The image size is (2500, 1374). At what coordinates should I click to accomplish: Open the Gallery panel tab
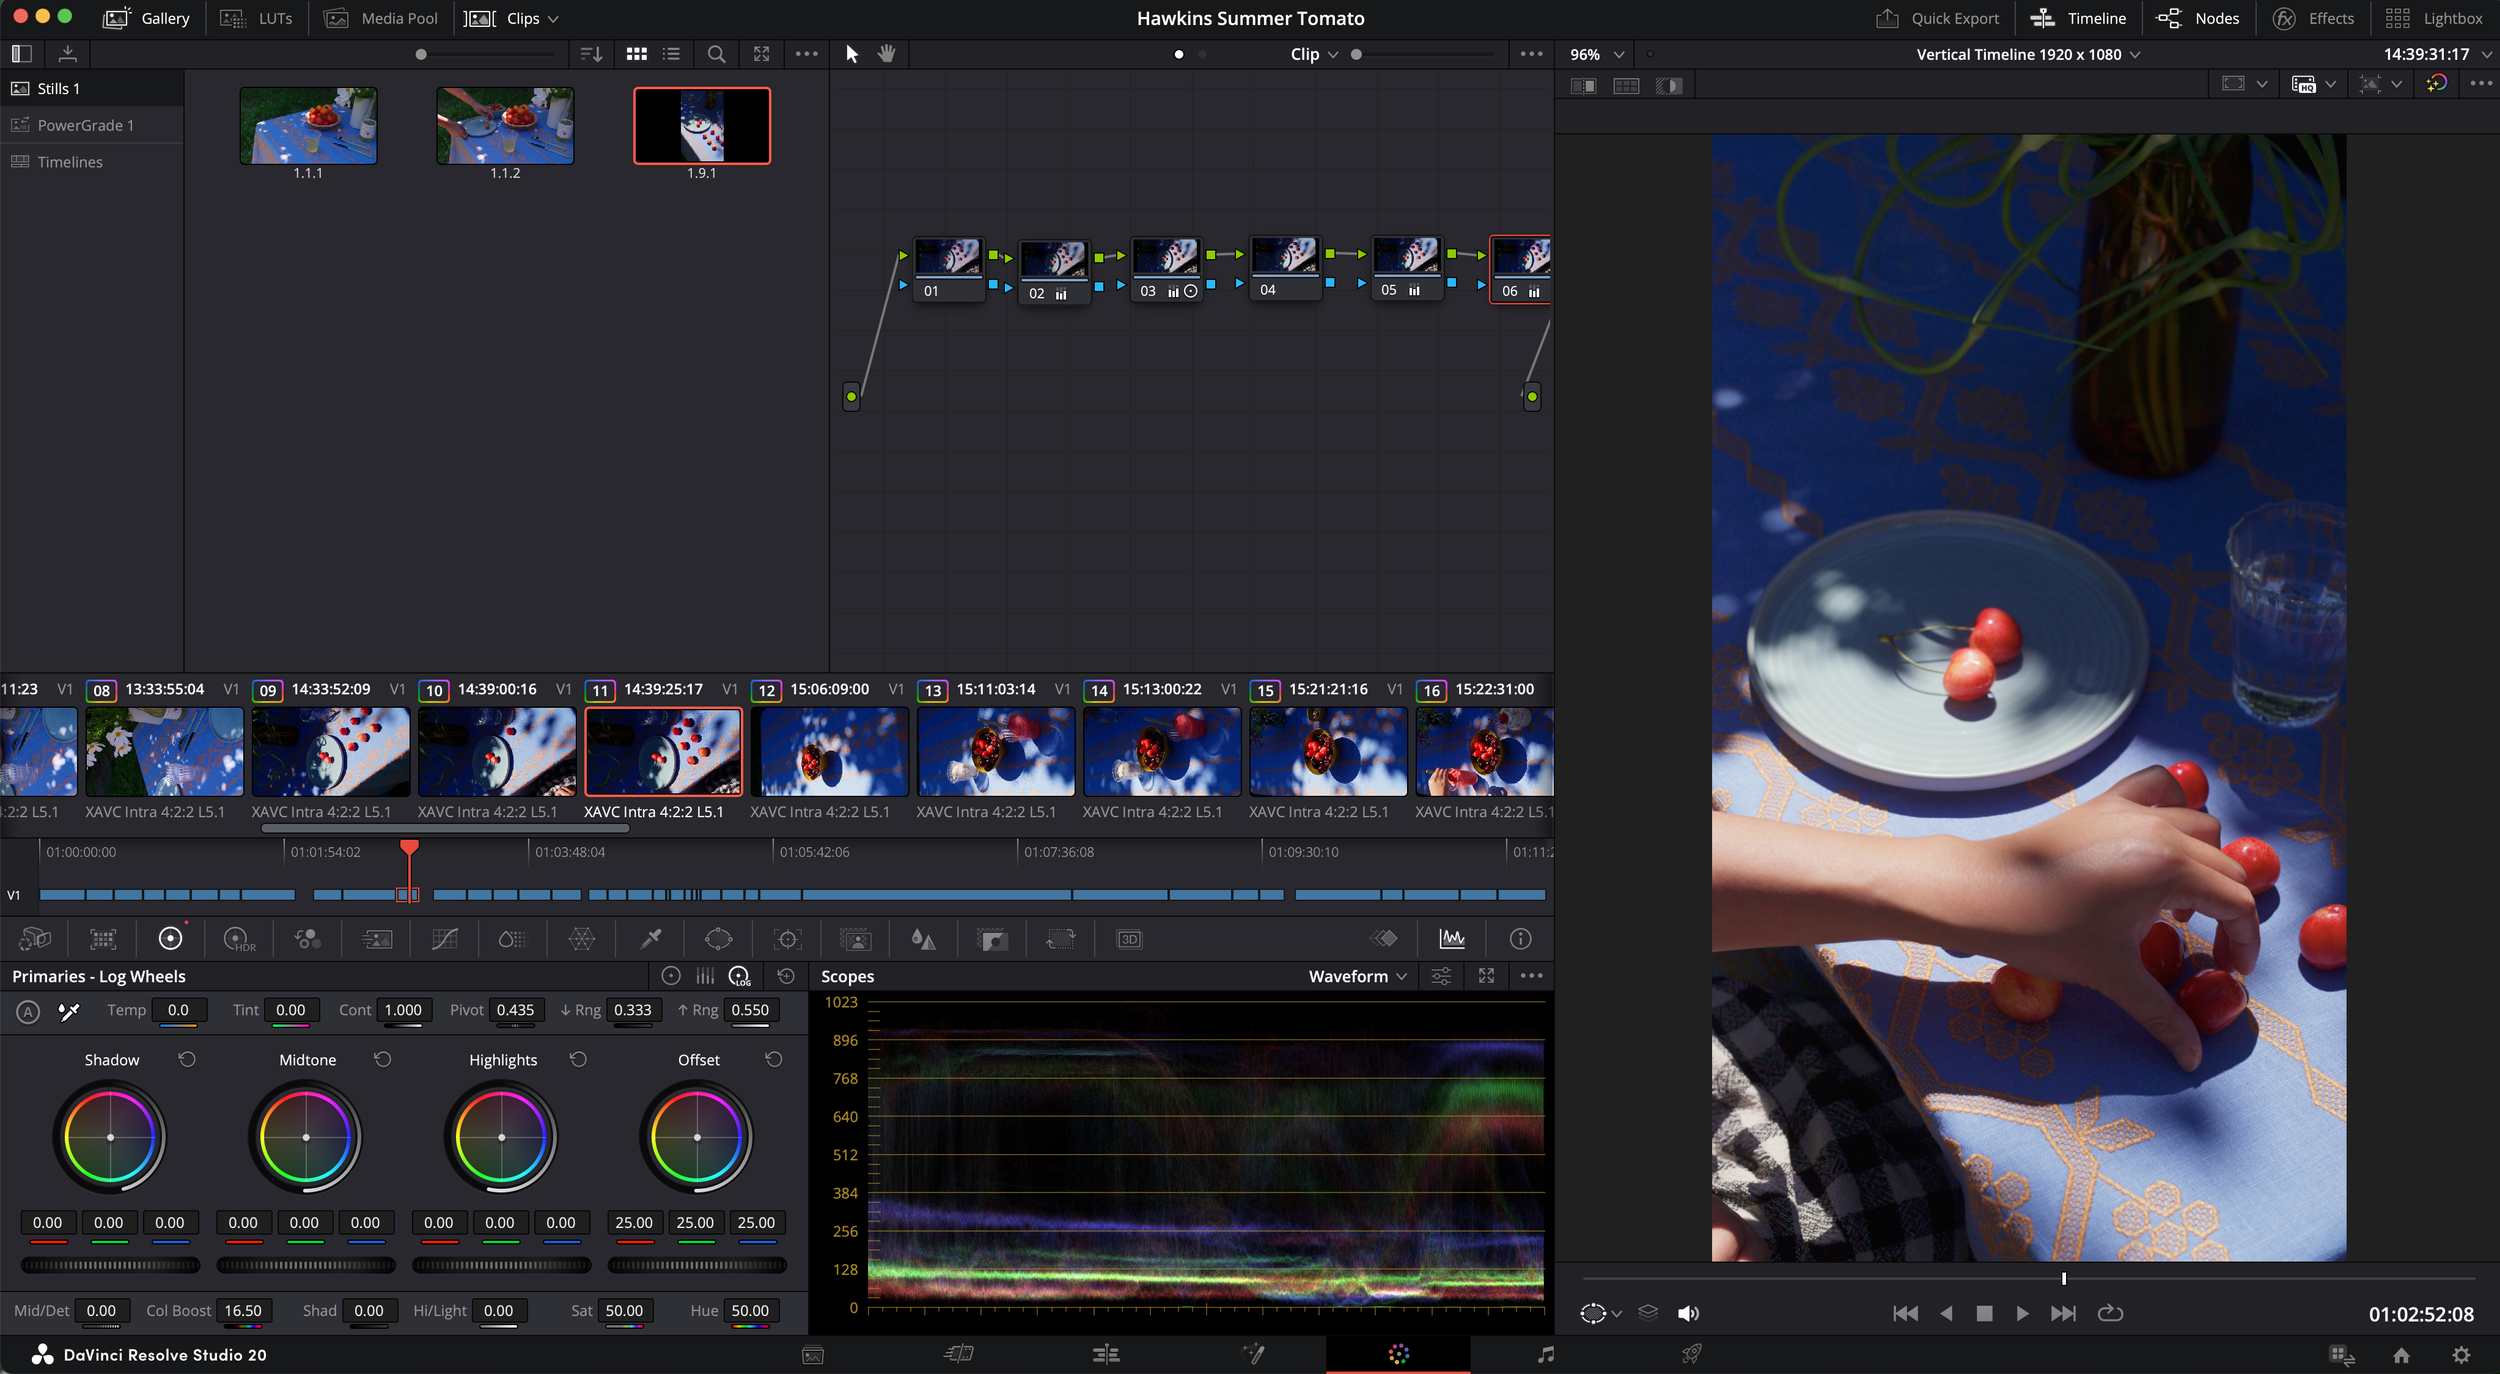[146, 19]
